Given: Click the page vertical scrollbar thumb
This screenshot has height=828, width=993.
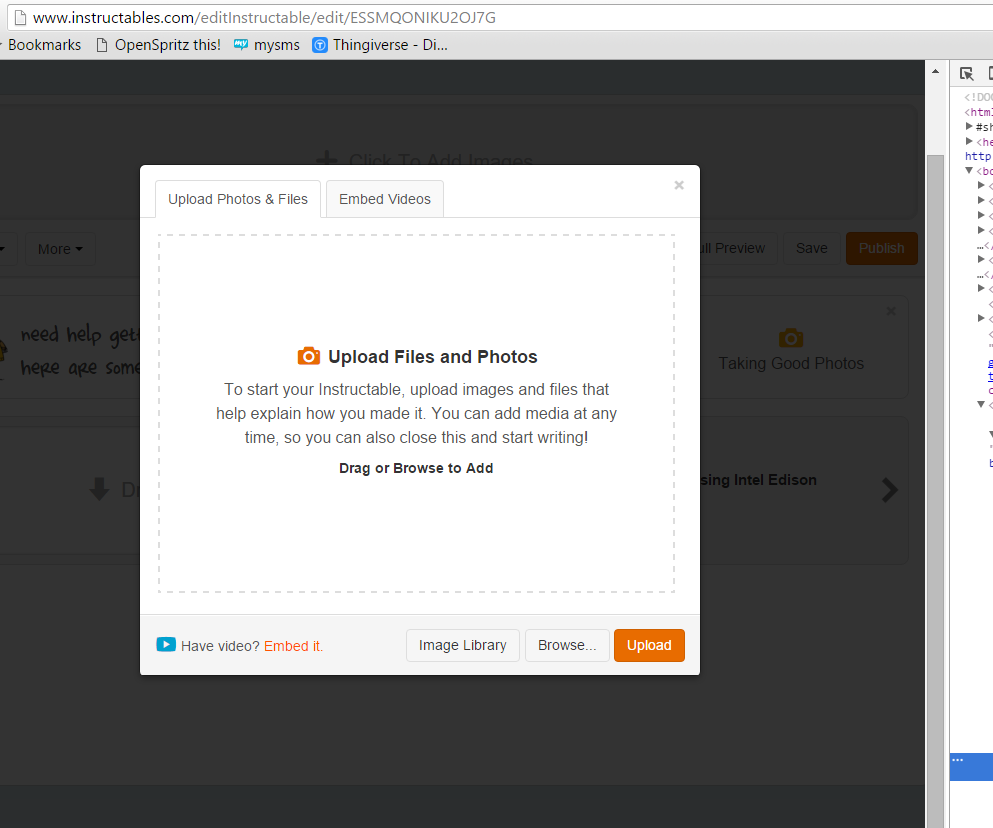Looking at the screenshot, I should 935,491.
